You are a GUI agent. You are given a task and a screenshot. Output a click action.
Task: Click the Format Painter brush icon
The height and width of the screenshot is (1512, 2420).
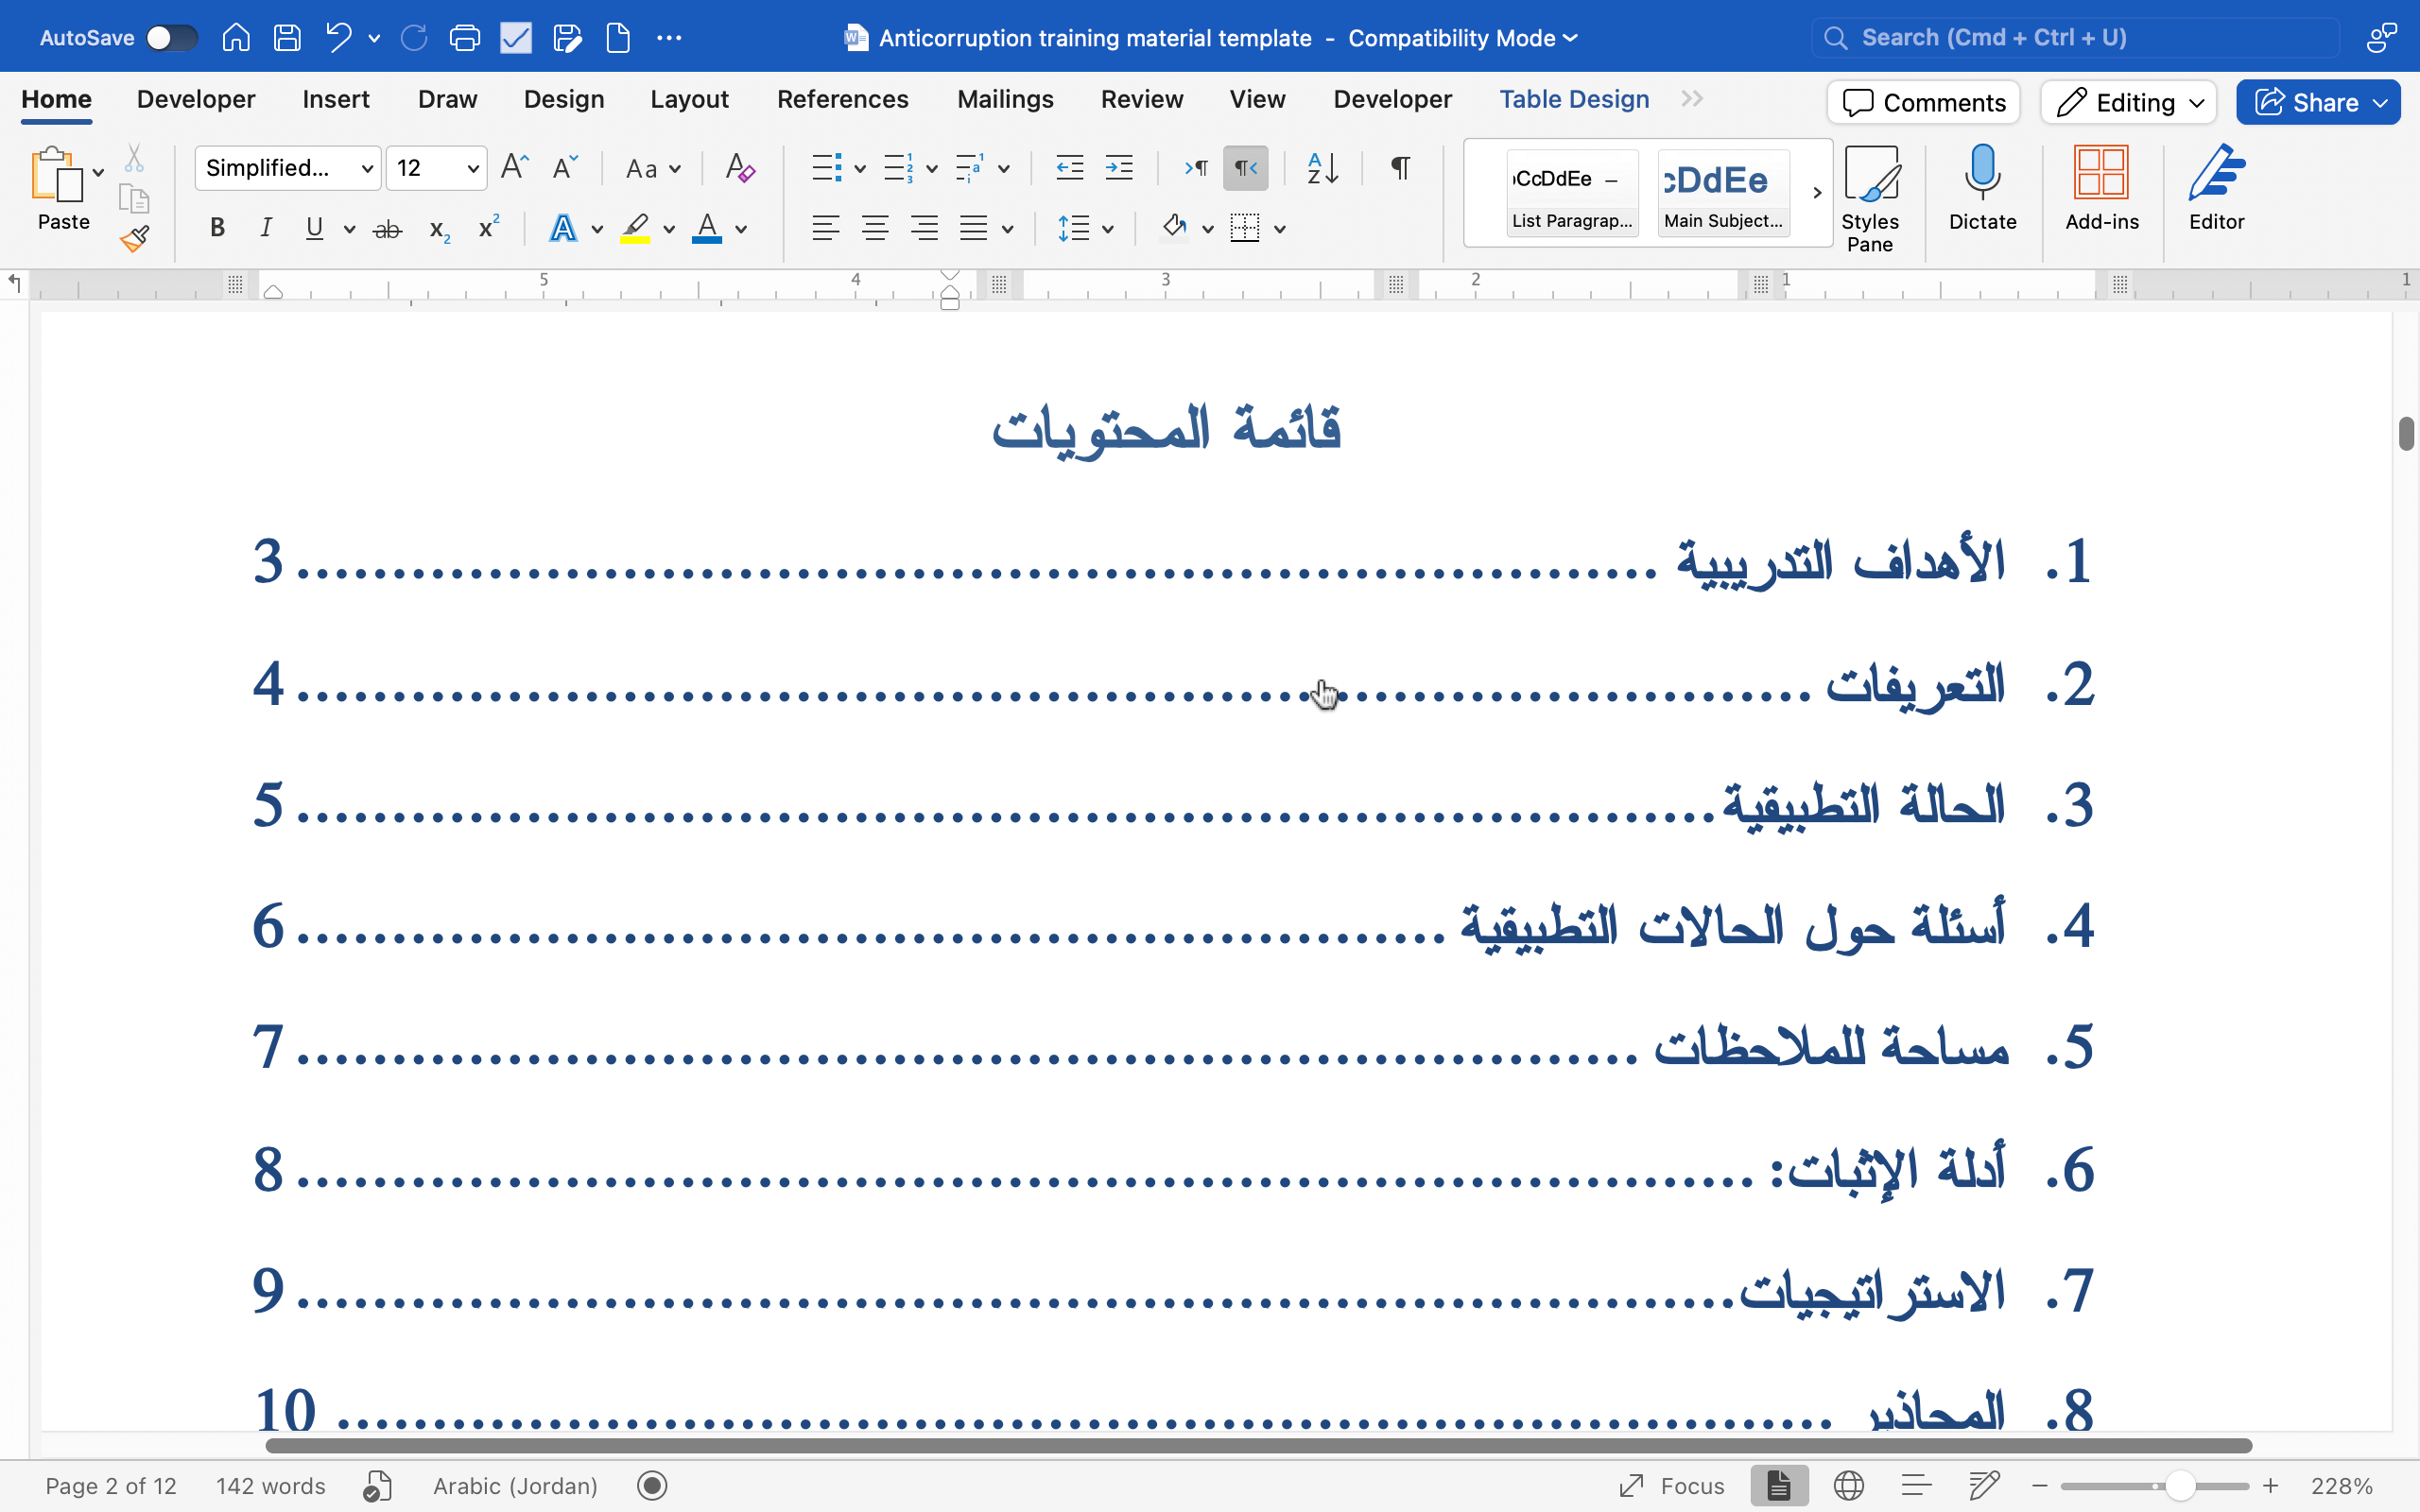[134, 238]
